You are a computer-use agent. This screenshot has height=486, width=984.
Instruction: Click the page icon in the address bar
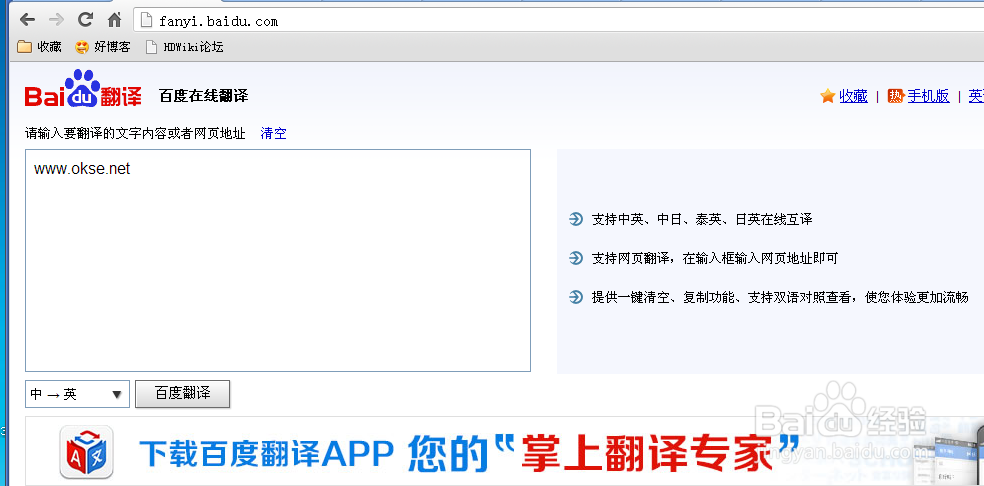(x=146, y=20)
